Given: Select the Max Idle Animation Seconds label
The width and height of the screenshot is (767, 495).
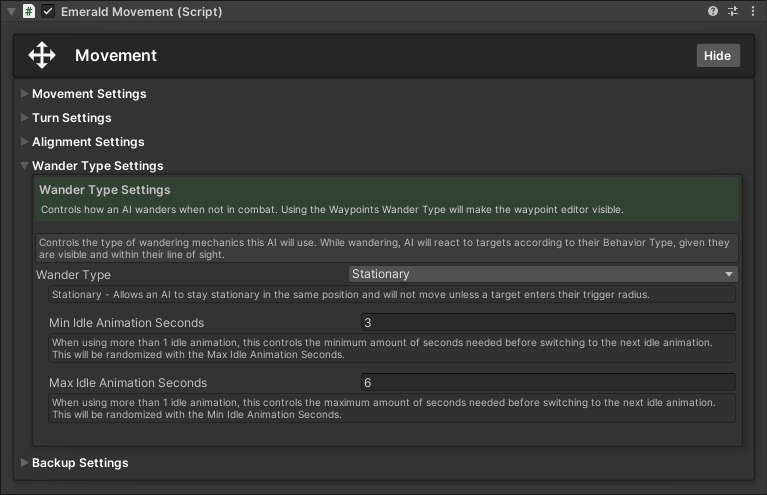Looking at the screenshot, I should pyautogui.click(x=128, y=383).
